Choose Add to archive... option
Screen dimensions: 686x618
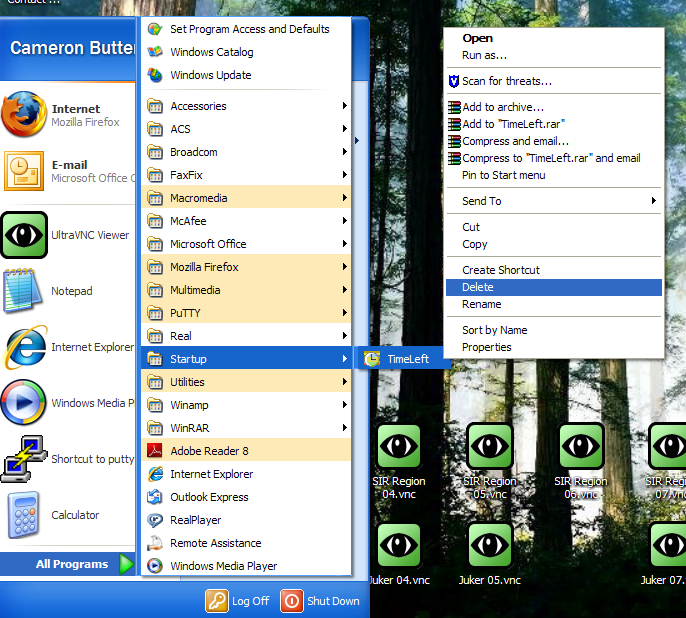(553, 107)
